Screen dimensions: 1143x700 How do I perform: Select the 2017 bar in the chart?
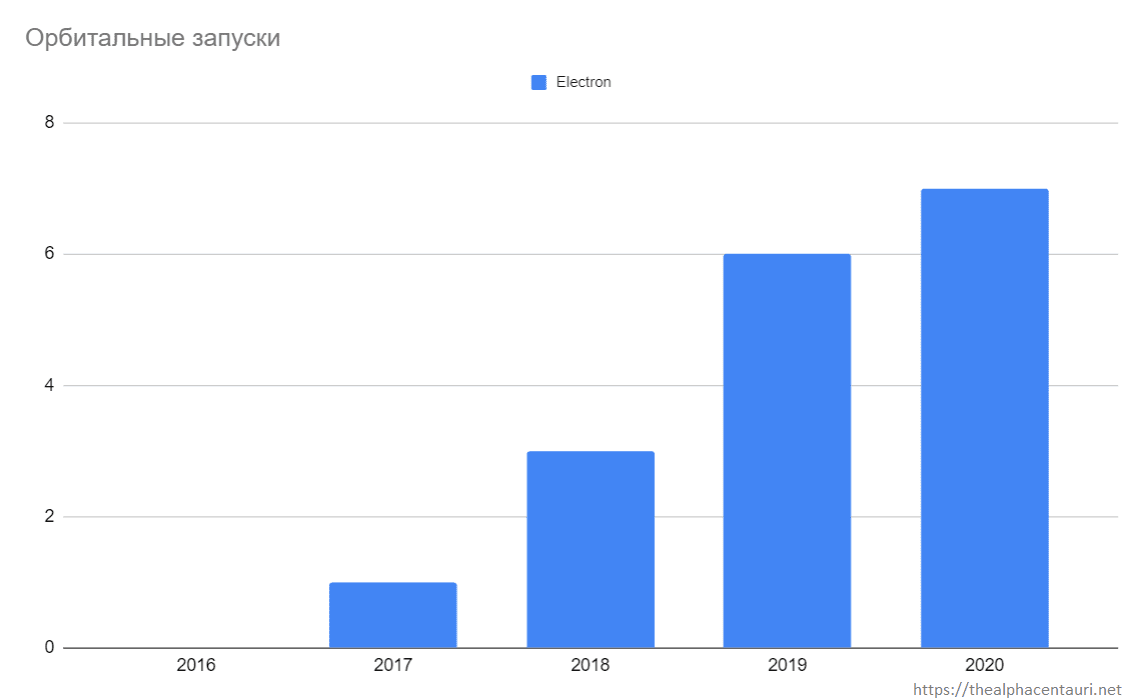coord(393,615)
